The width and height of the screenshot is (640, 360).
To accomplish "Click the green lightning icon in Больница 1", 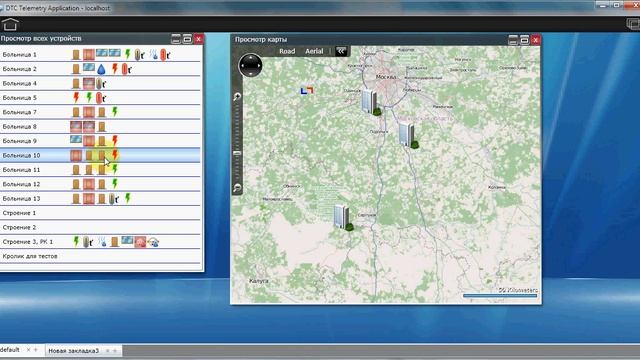I will (x=127, y=53).
